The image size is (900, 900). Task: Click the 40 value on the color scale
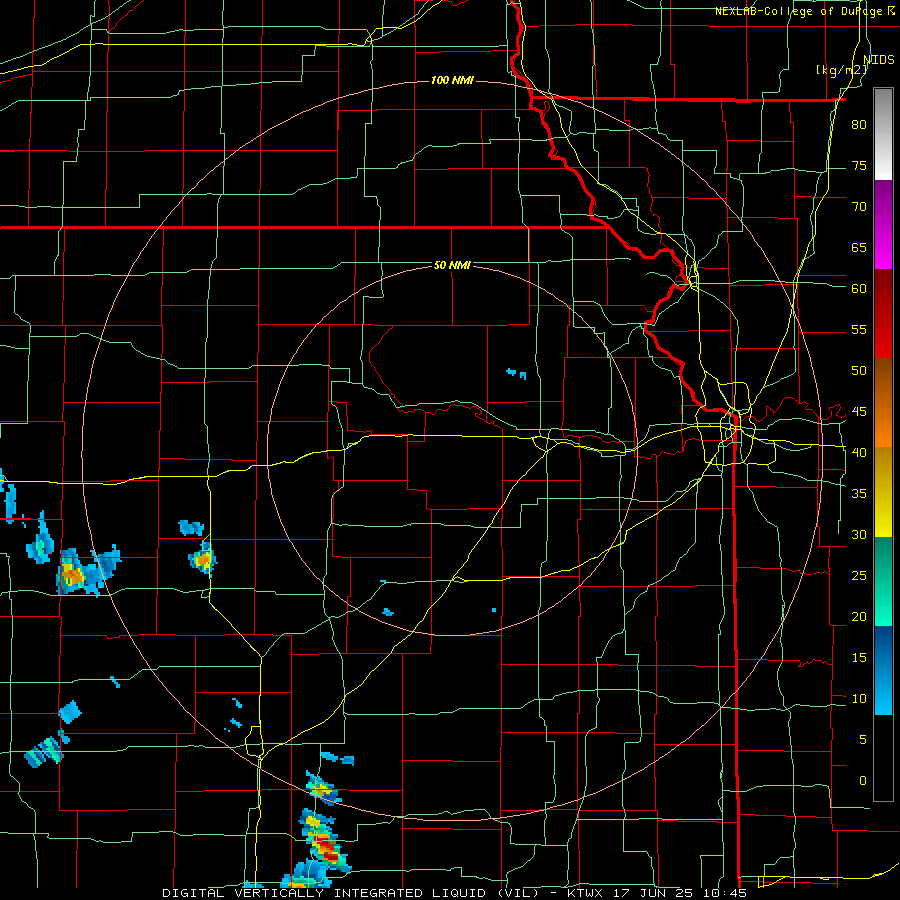pyautogui.click(x=859, y=452)
